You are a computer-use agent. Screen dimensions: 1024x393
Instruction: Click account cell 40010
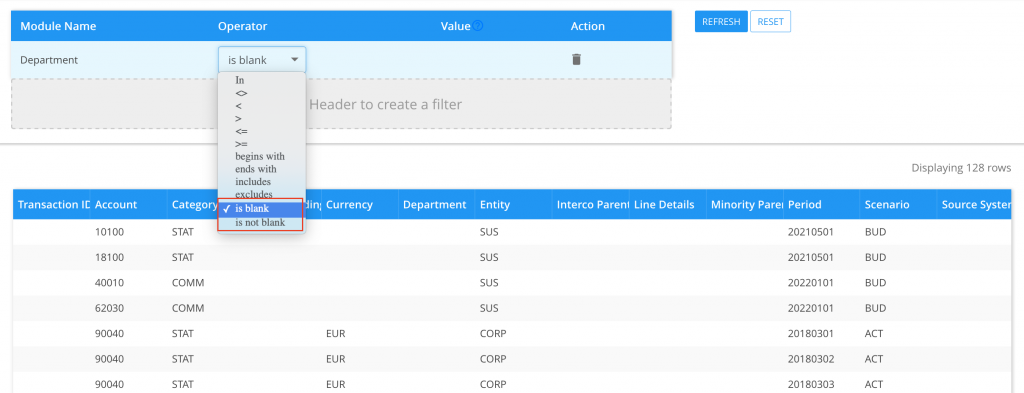pyautogui.click(x=108, y=283)
